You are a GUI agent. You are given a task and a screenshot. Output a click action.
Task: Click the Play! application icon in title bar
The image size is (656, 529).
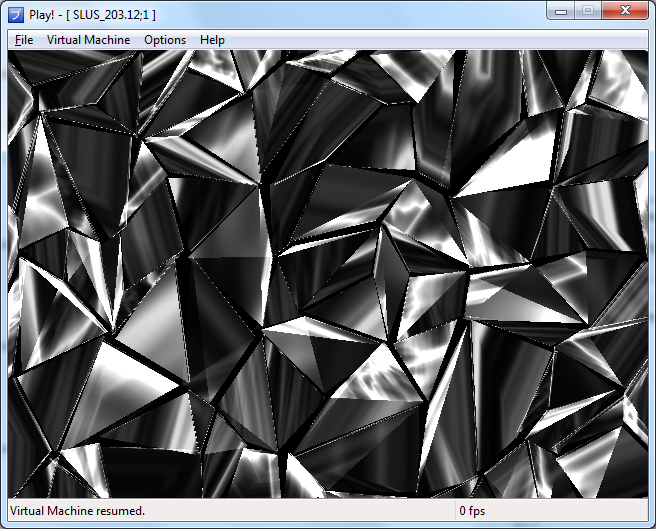coord(16,15)
